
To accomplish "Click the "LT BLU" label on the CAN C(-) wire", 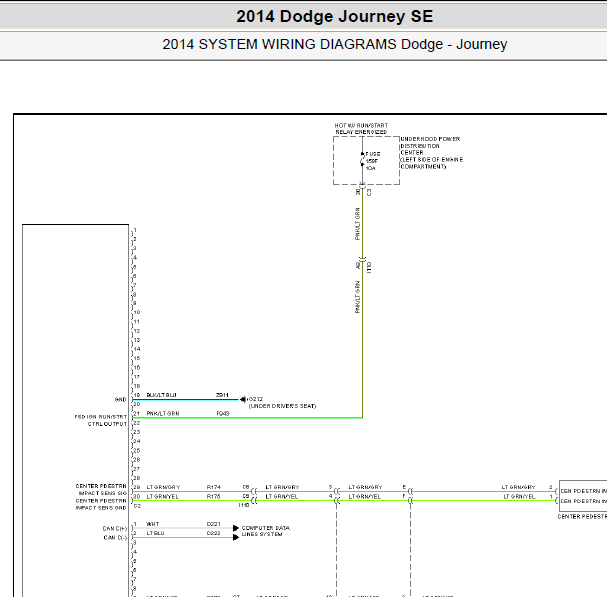I will click(x=155, y=533).
